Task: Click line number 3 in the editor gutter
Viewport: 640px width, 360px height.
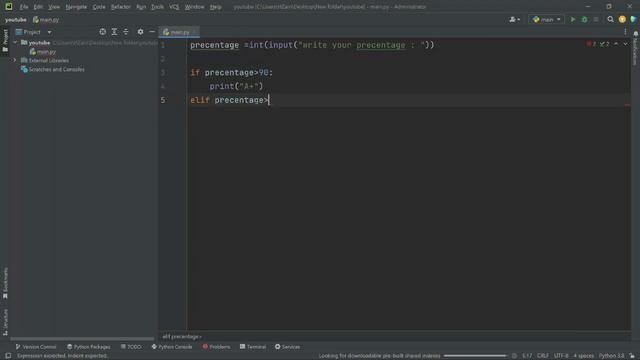Action: [163, 73]
